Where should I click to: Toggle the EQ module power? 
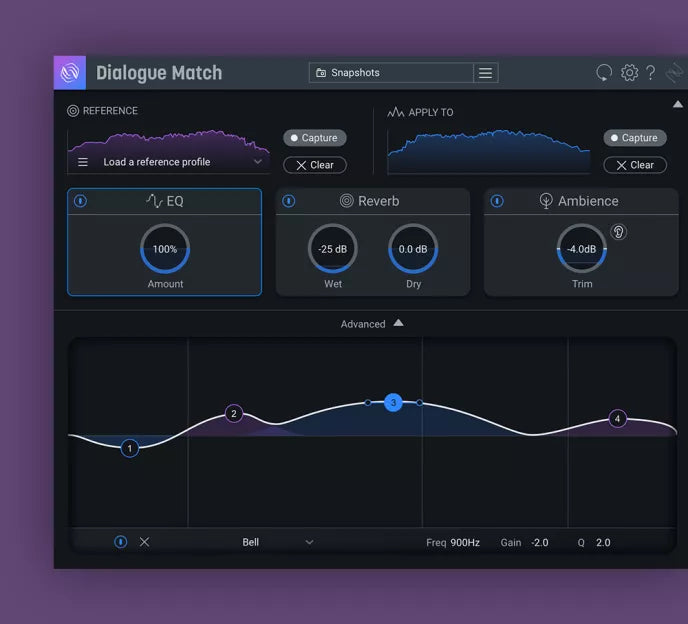80,201
